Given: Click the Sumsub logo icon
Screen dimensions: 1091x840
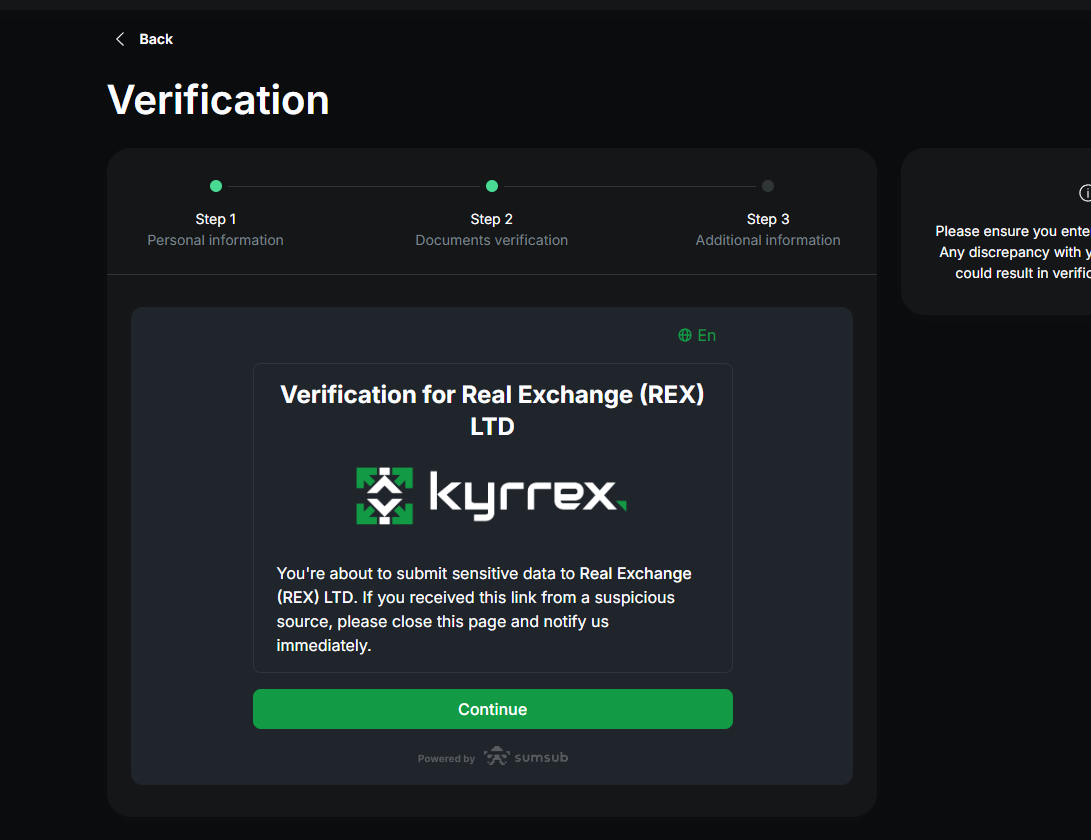Looking at the screenshot, I should point(497,757).
